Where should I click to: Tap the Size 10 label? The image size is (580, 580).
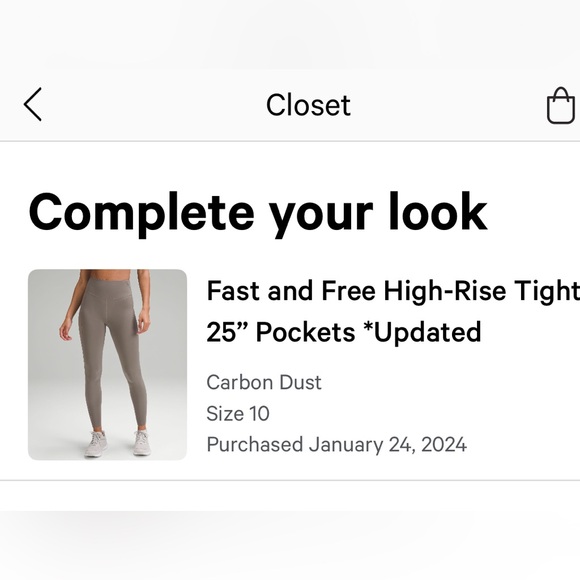pyautogui.click(x=238, y=413)
